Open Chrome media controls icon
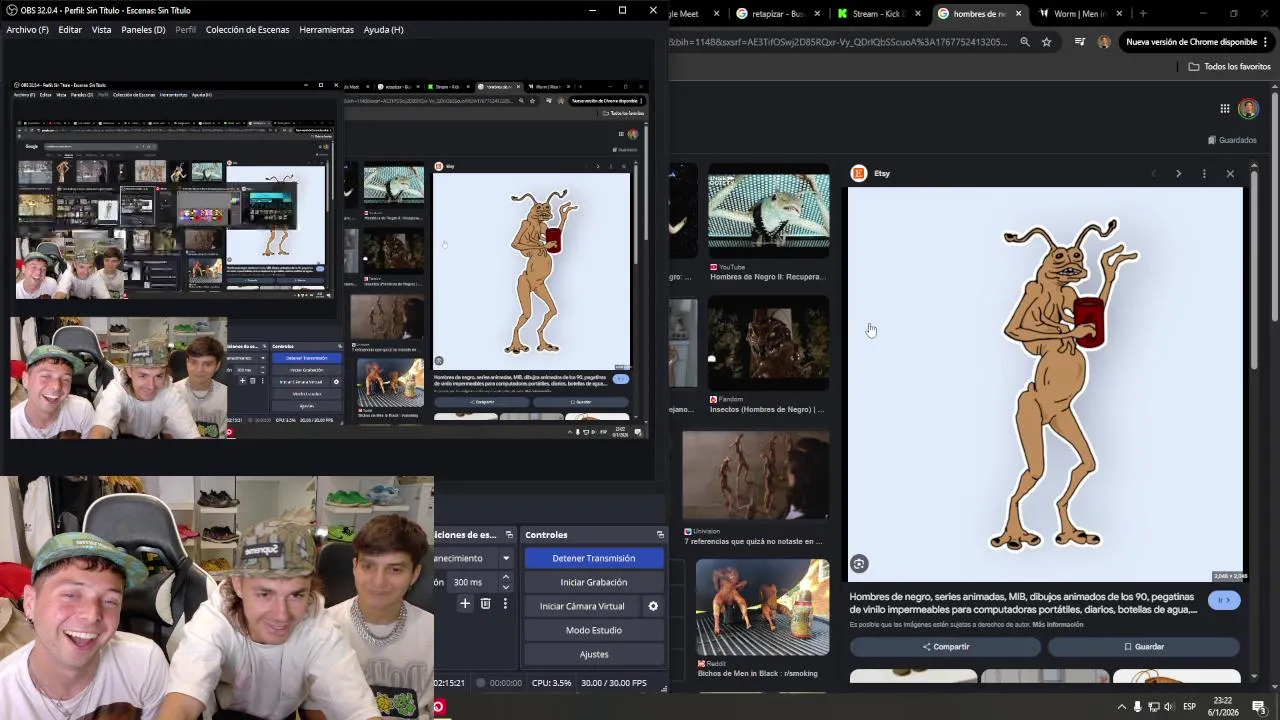Screen dimensions: 1280x720 tap(1080, 42)
